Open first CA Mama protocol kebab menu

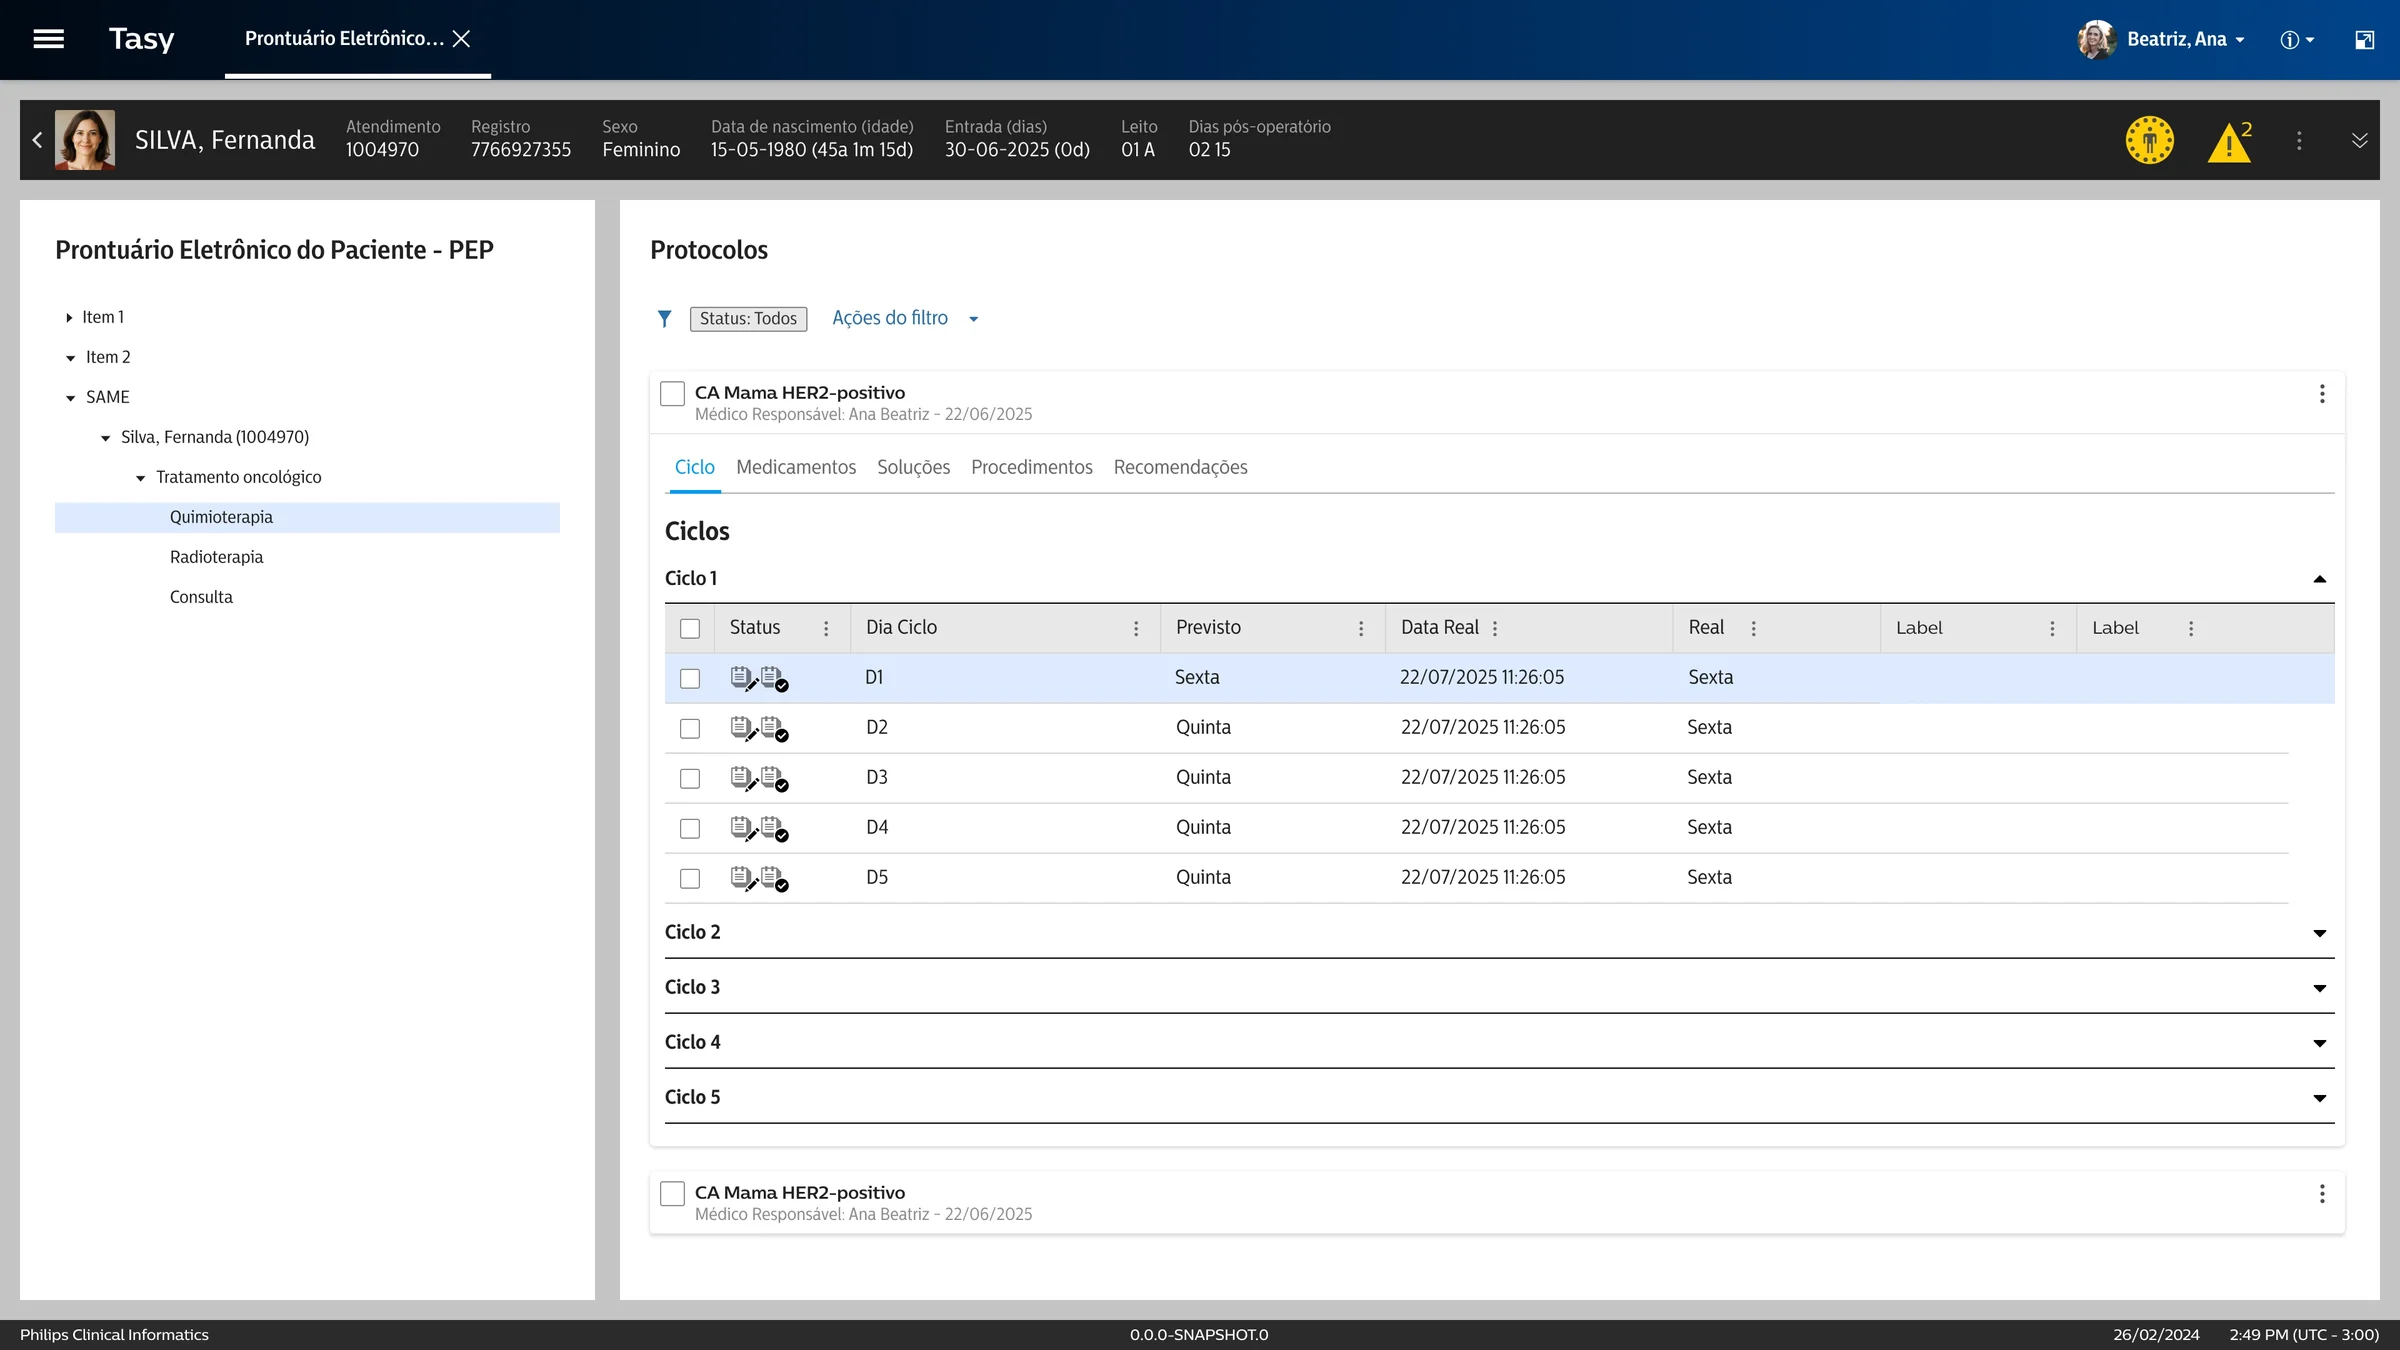click(x=2322, y=394)
